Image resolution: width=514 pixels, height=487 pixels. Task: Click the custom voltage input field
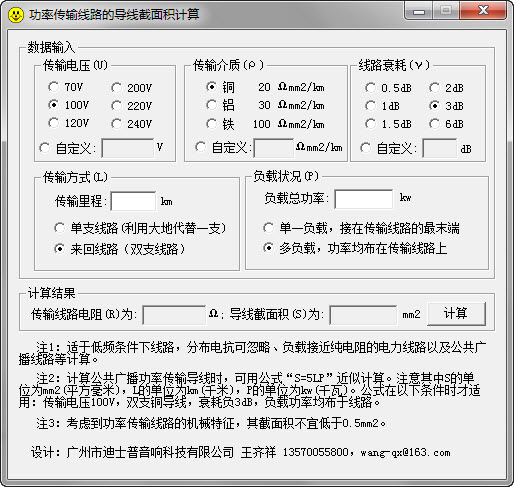(127, 148)
